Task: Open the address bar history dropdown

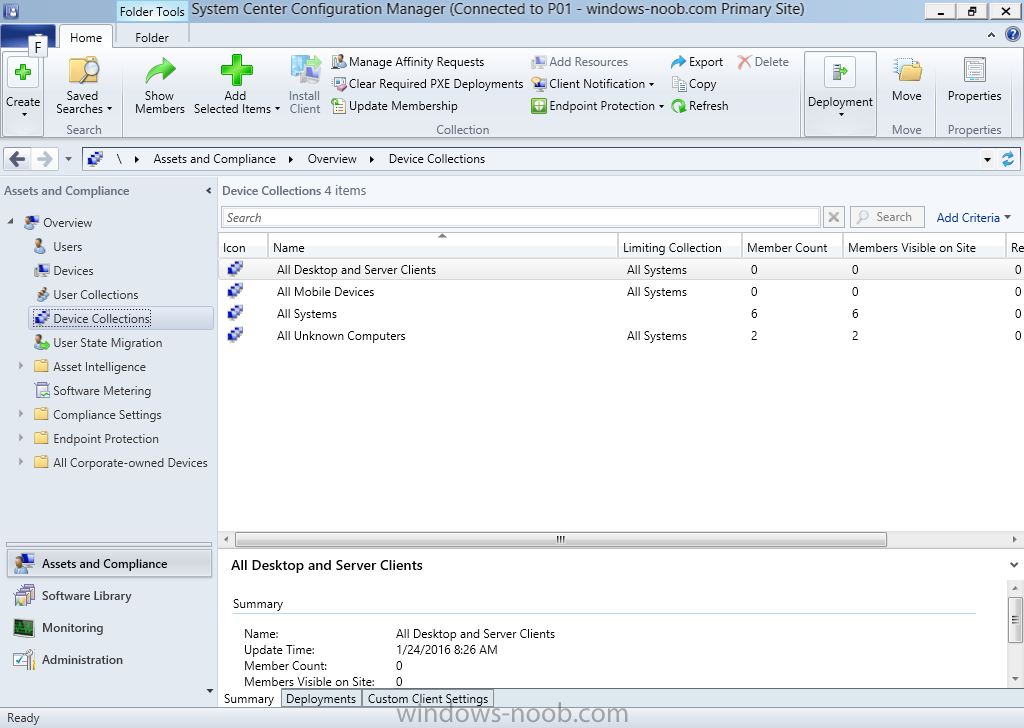Action: (x=987, y=159)
